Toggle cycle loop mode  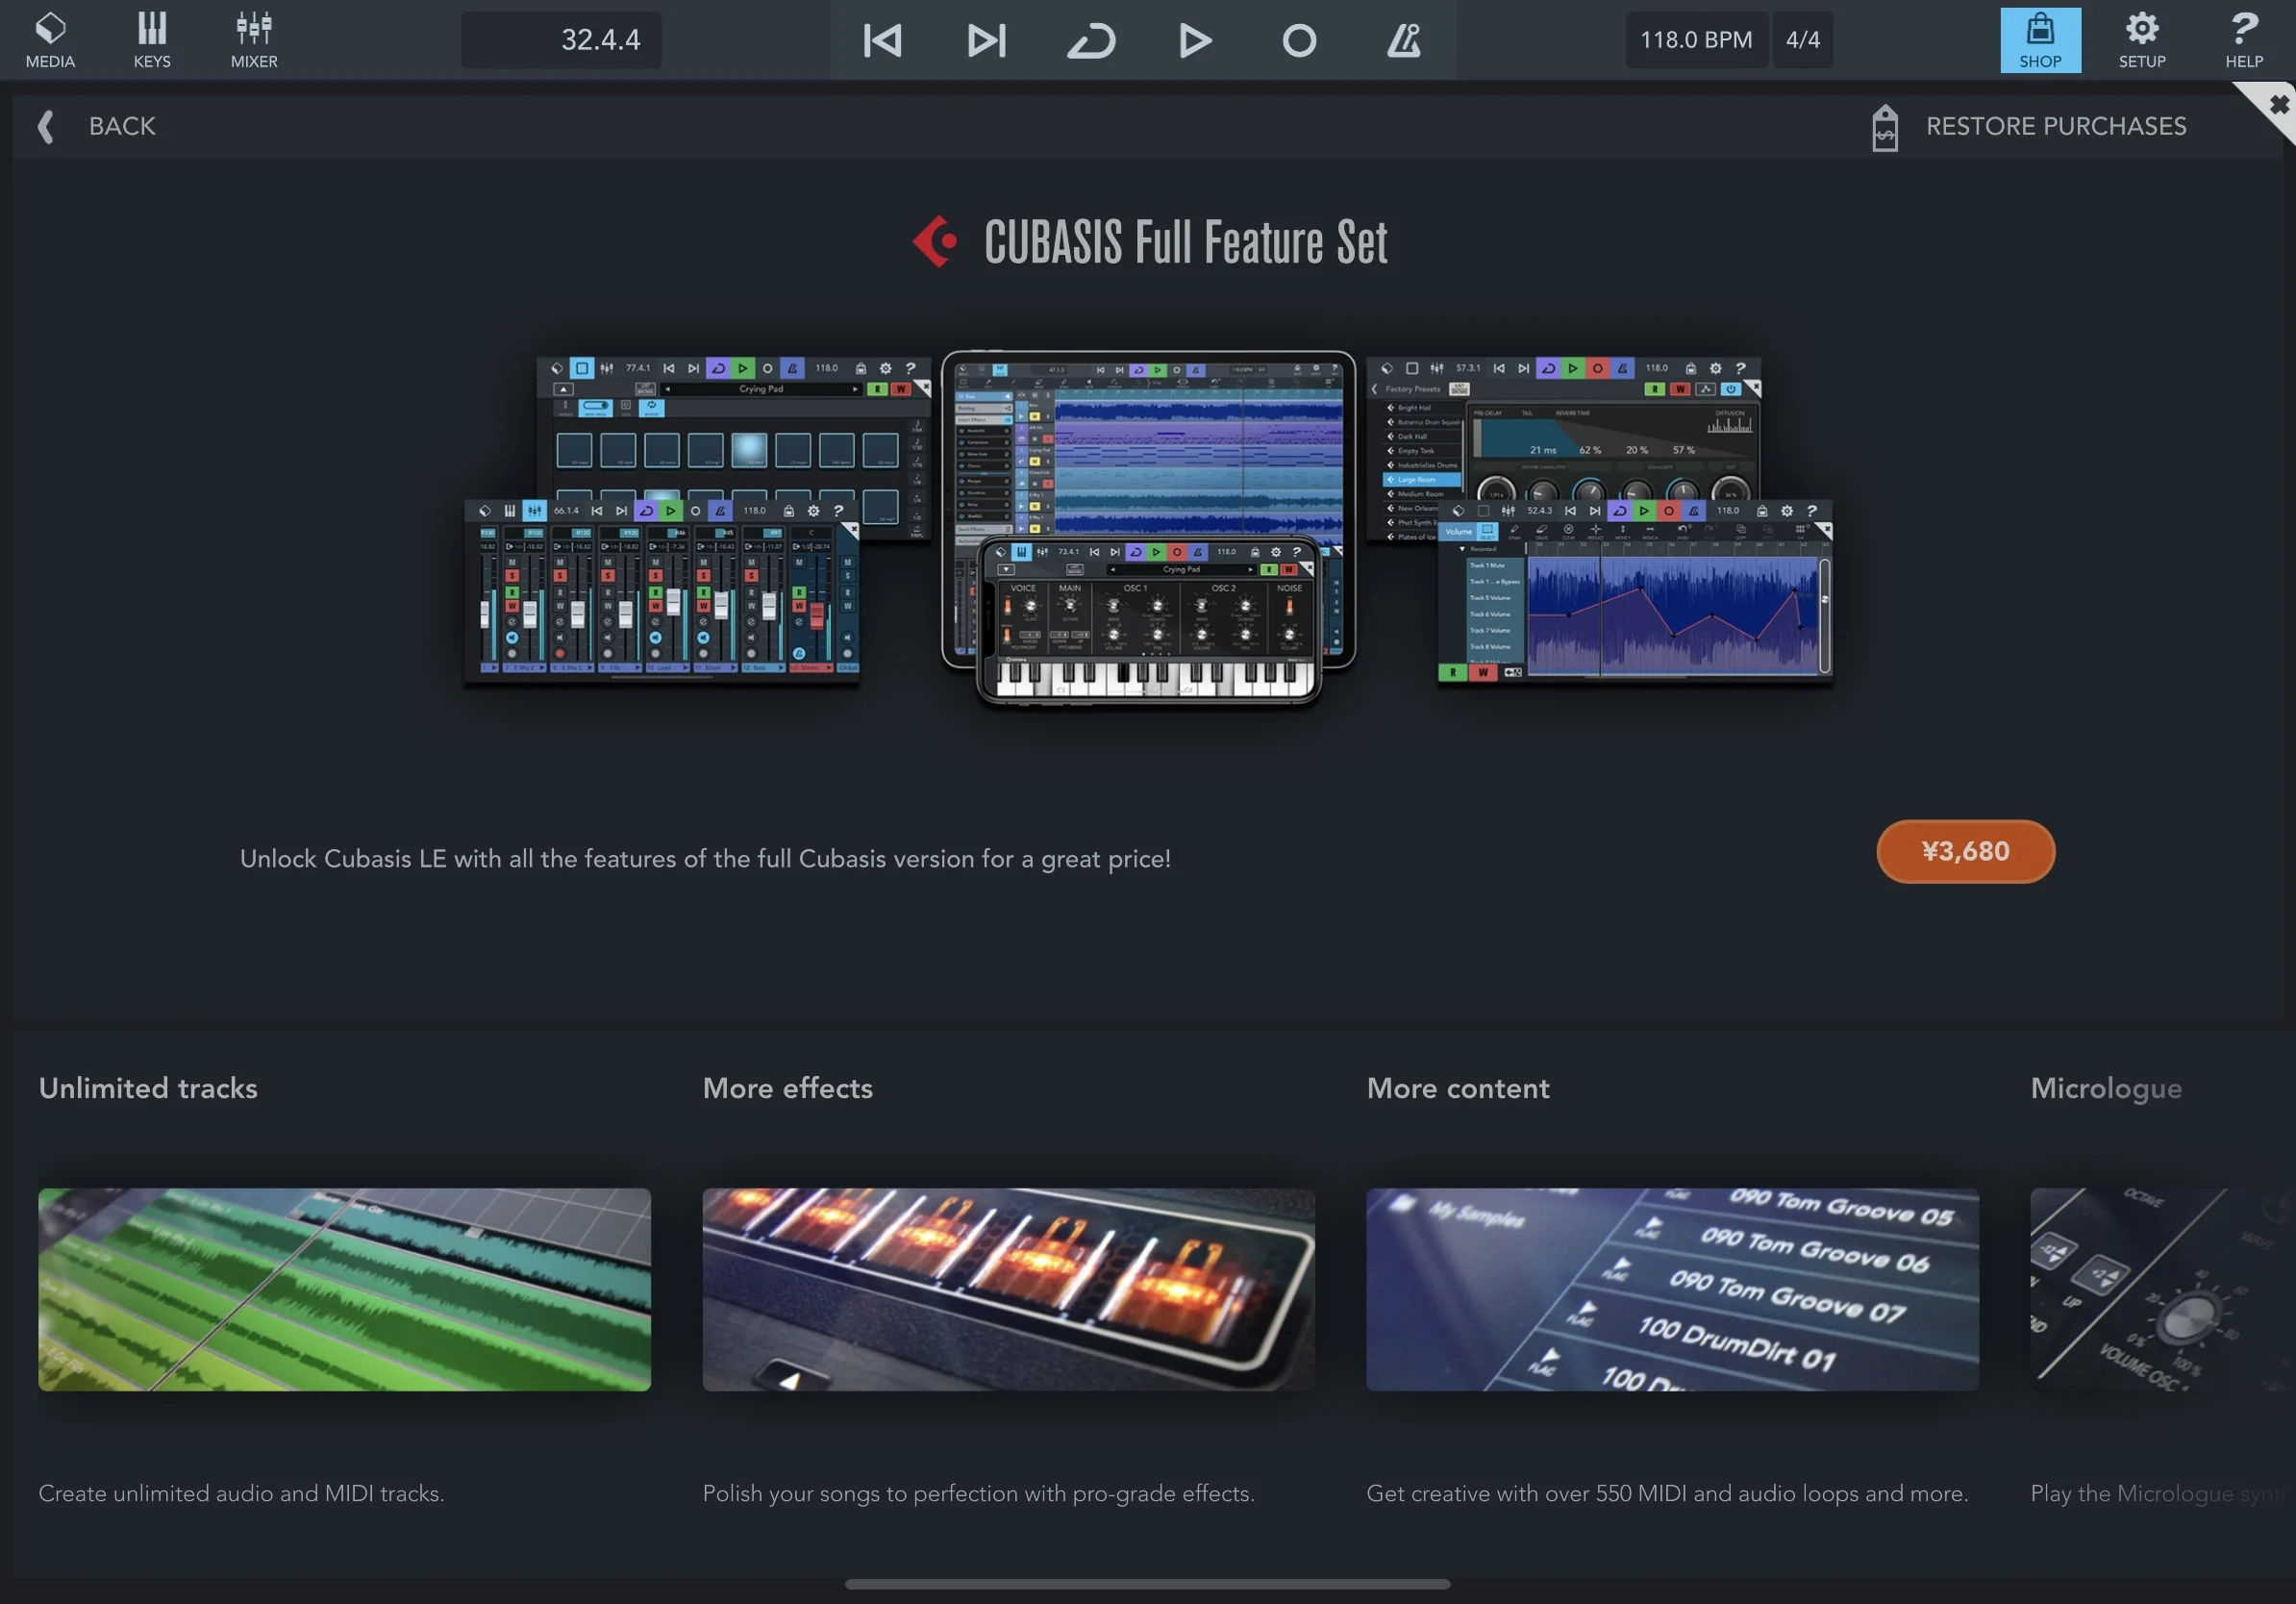point(1091,40)
